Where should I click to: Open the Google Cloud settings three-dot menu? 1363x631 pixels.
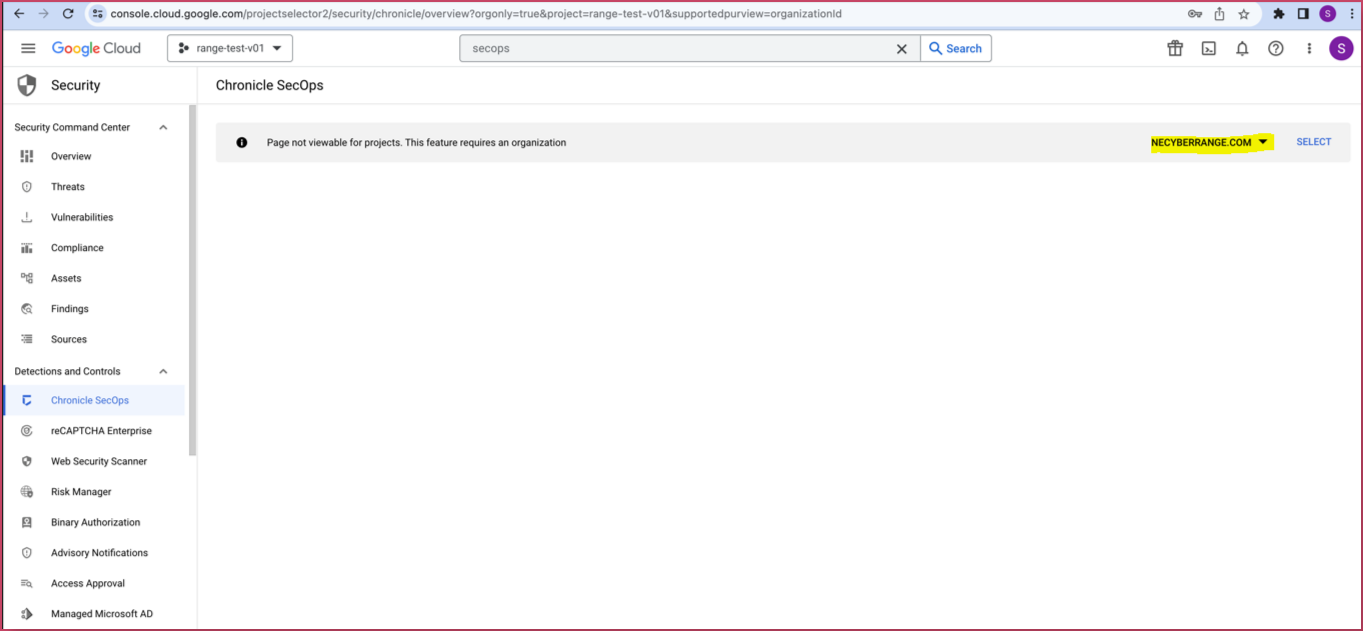[1309, 48]
